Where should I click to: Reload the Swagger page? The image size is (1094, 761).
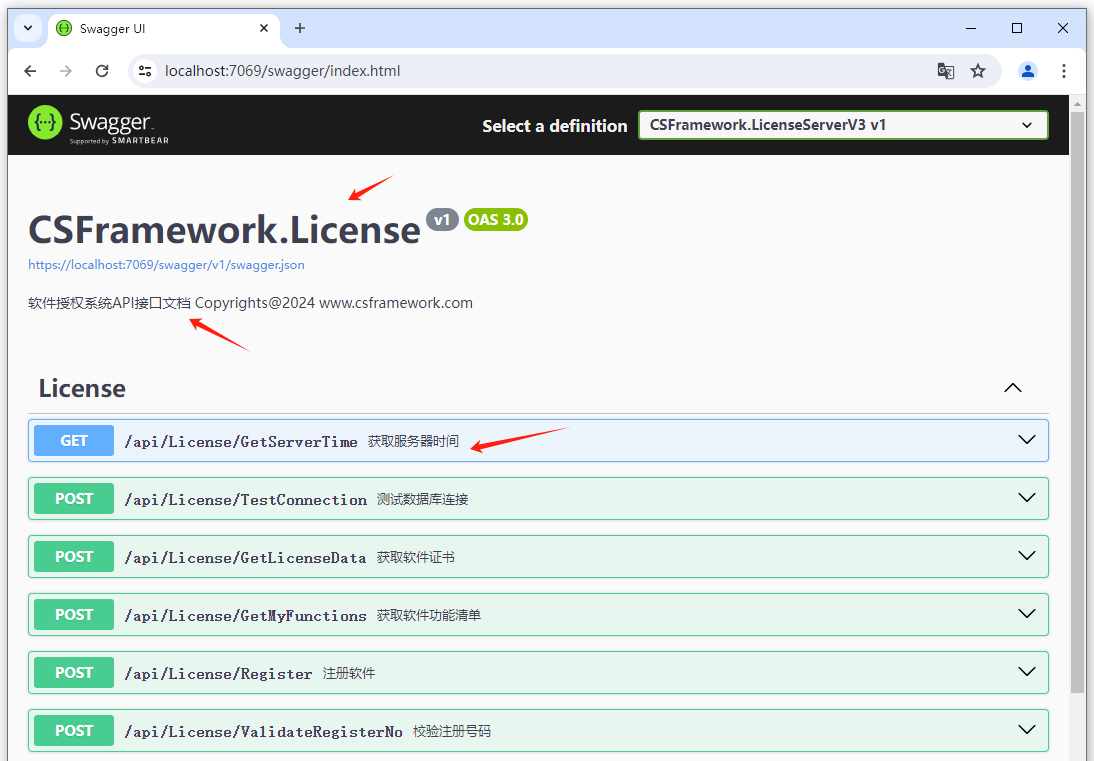point(102,71)
